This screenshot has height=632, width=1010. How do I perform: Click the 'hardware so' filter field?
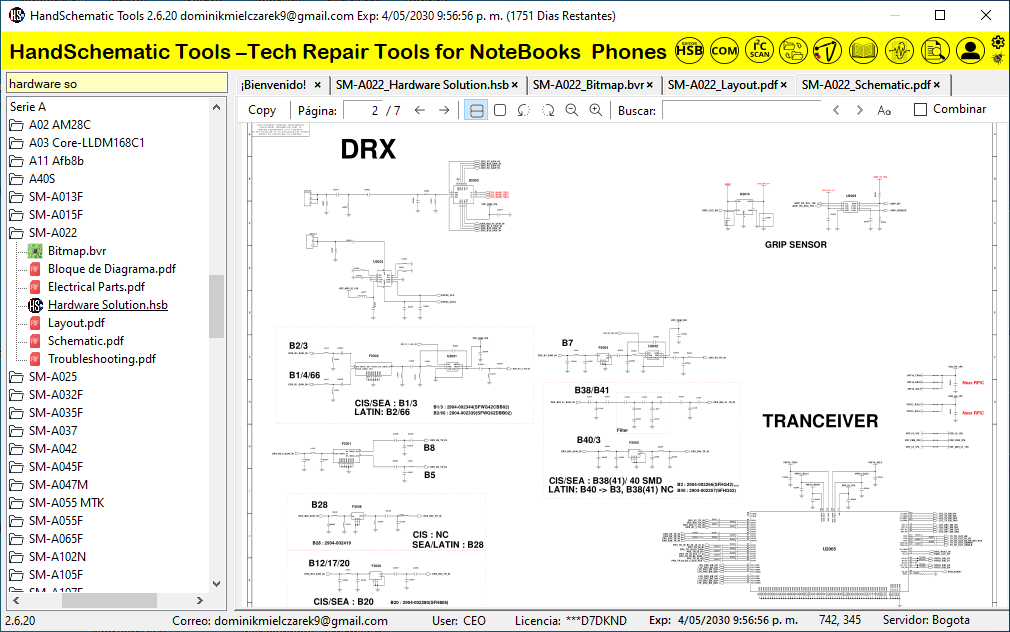117,83
